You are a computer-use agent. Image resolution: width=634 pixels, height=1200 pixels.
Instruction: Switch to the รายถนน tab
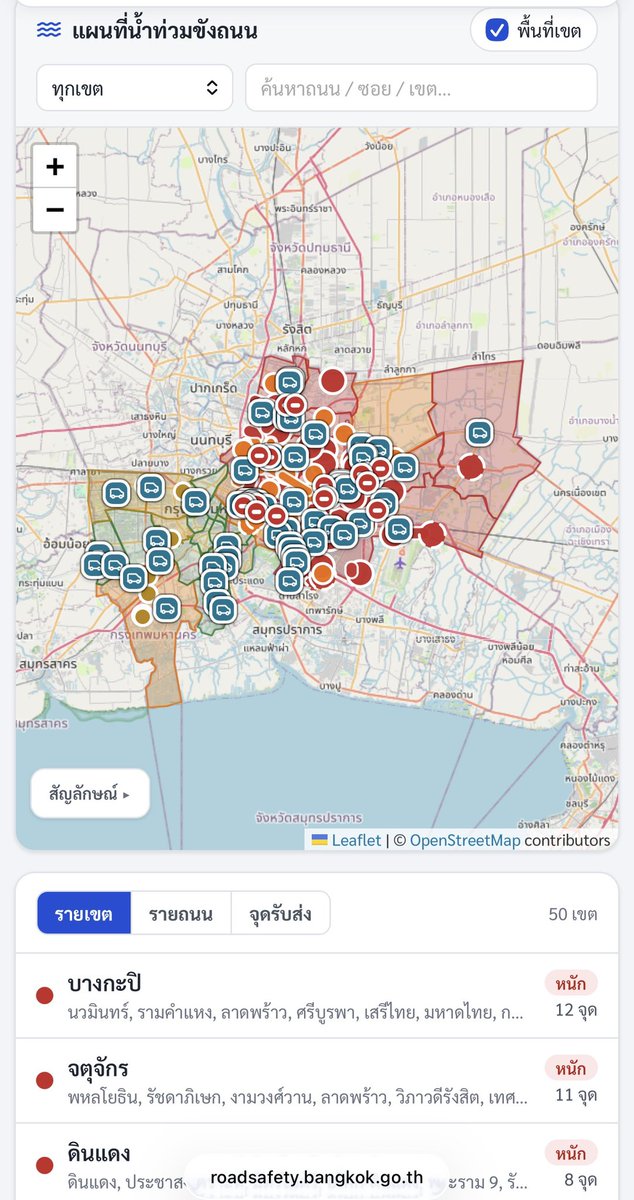tap(181, 914)
